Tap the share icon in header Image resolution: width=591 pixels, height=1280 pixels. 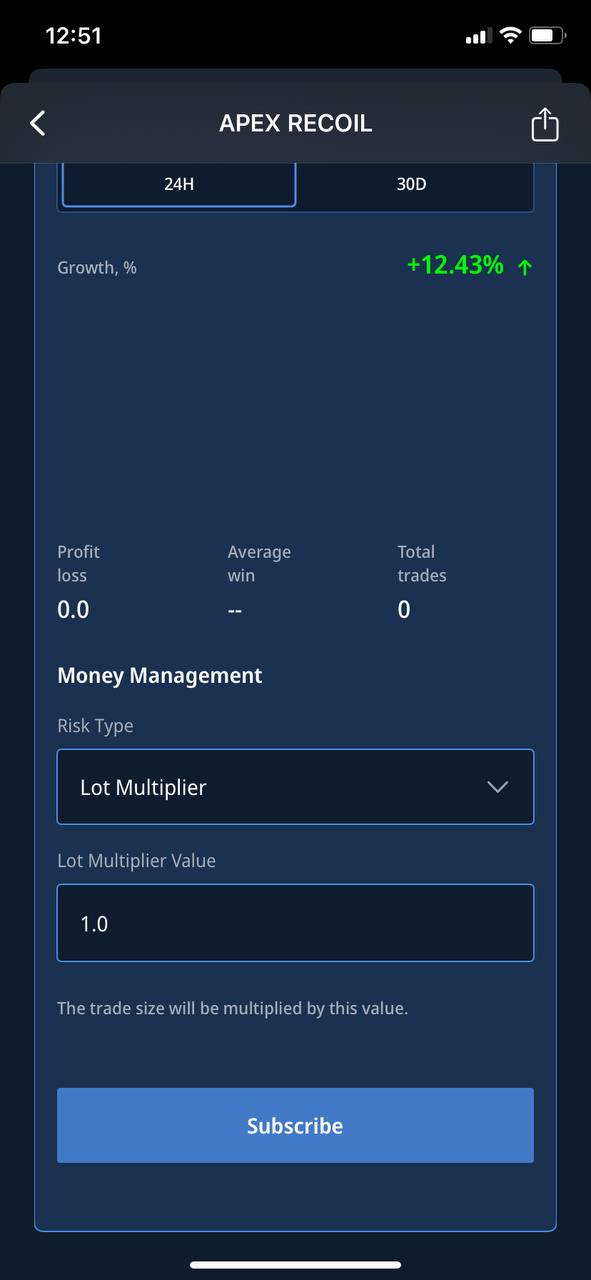click(x=545, y=124)
